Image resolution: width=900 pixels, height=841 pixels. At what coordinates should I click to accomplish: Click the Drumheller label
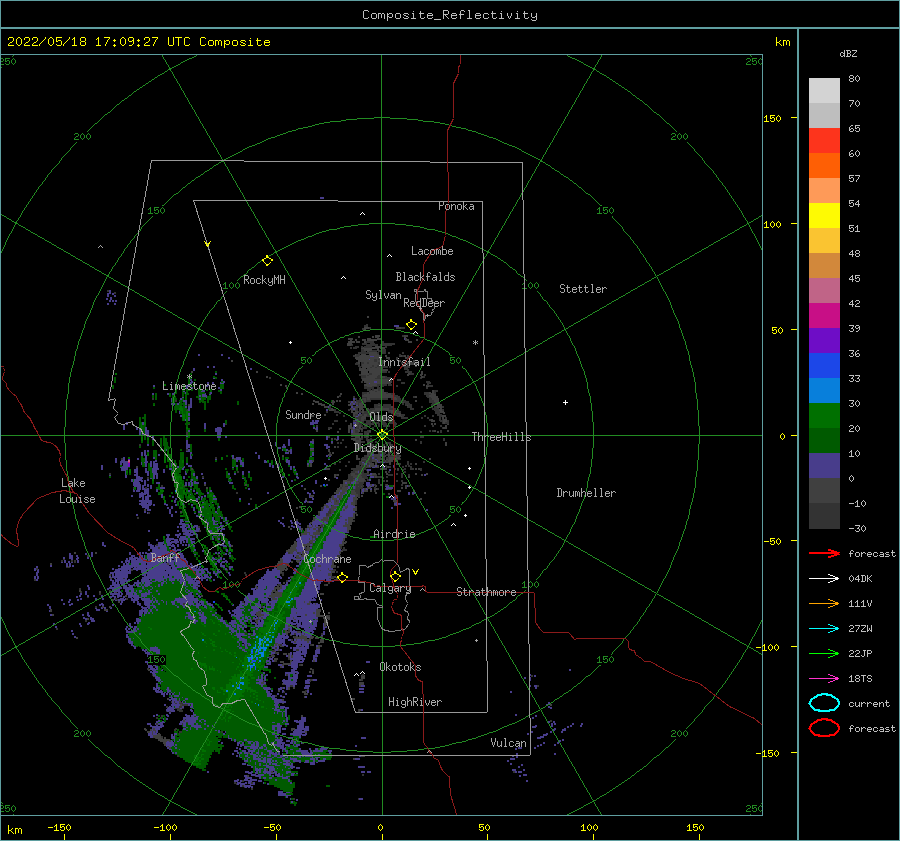(586, 493)
